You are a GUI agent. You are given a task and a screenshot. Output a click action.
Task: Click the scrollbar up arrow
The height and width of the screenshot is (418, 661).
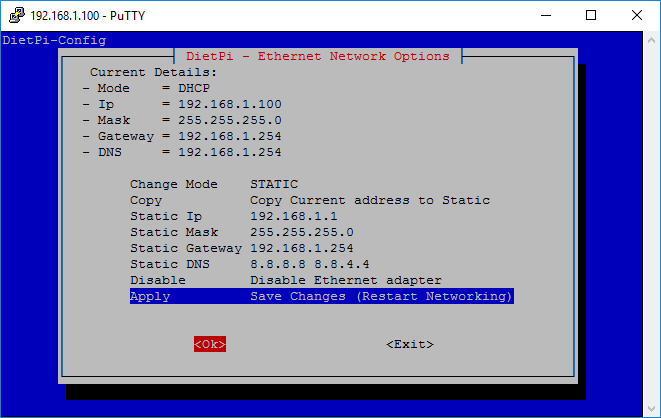coord(651,40)
